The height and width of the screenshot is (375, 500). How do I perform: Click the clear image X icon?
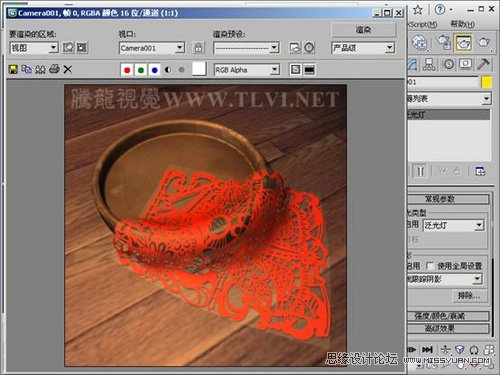(x=68, y=69)
